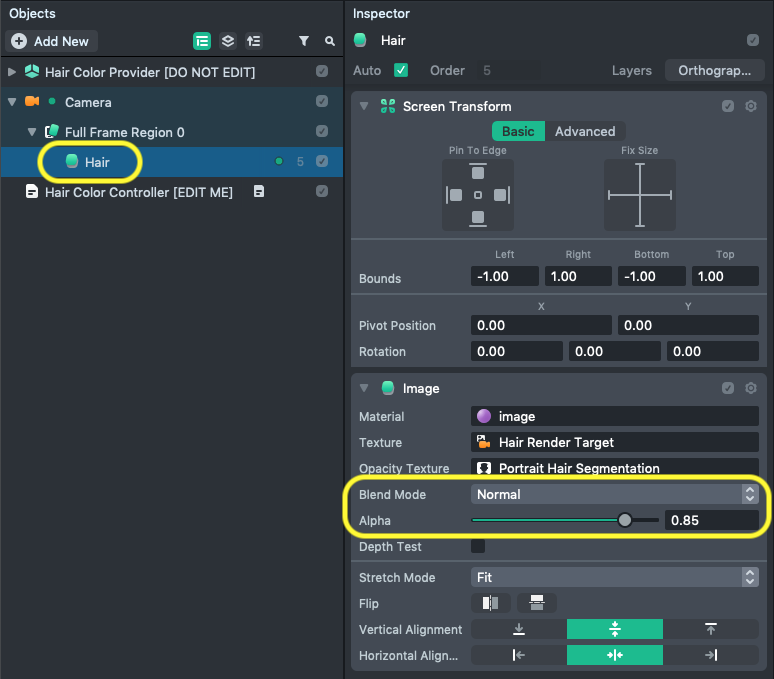Image resolution: width=774 pixels, height=679 pixels.
Task: Flip the image vertically
Action: point(537,603)
